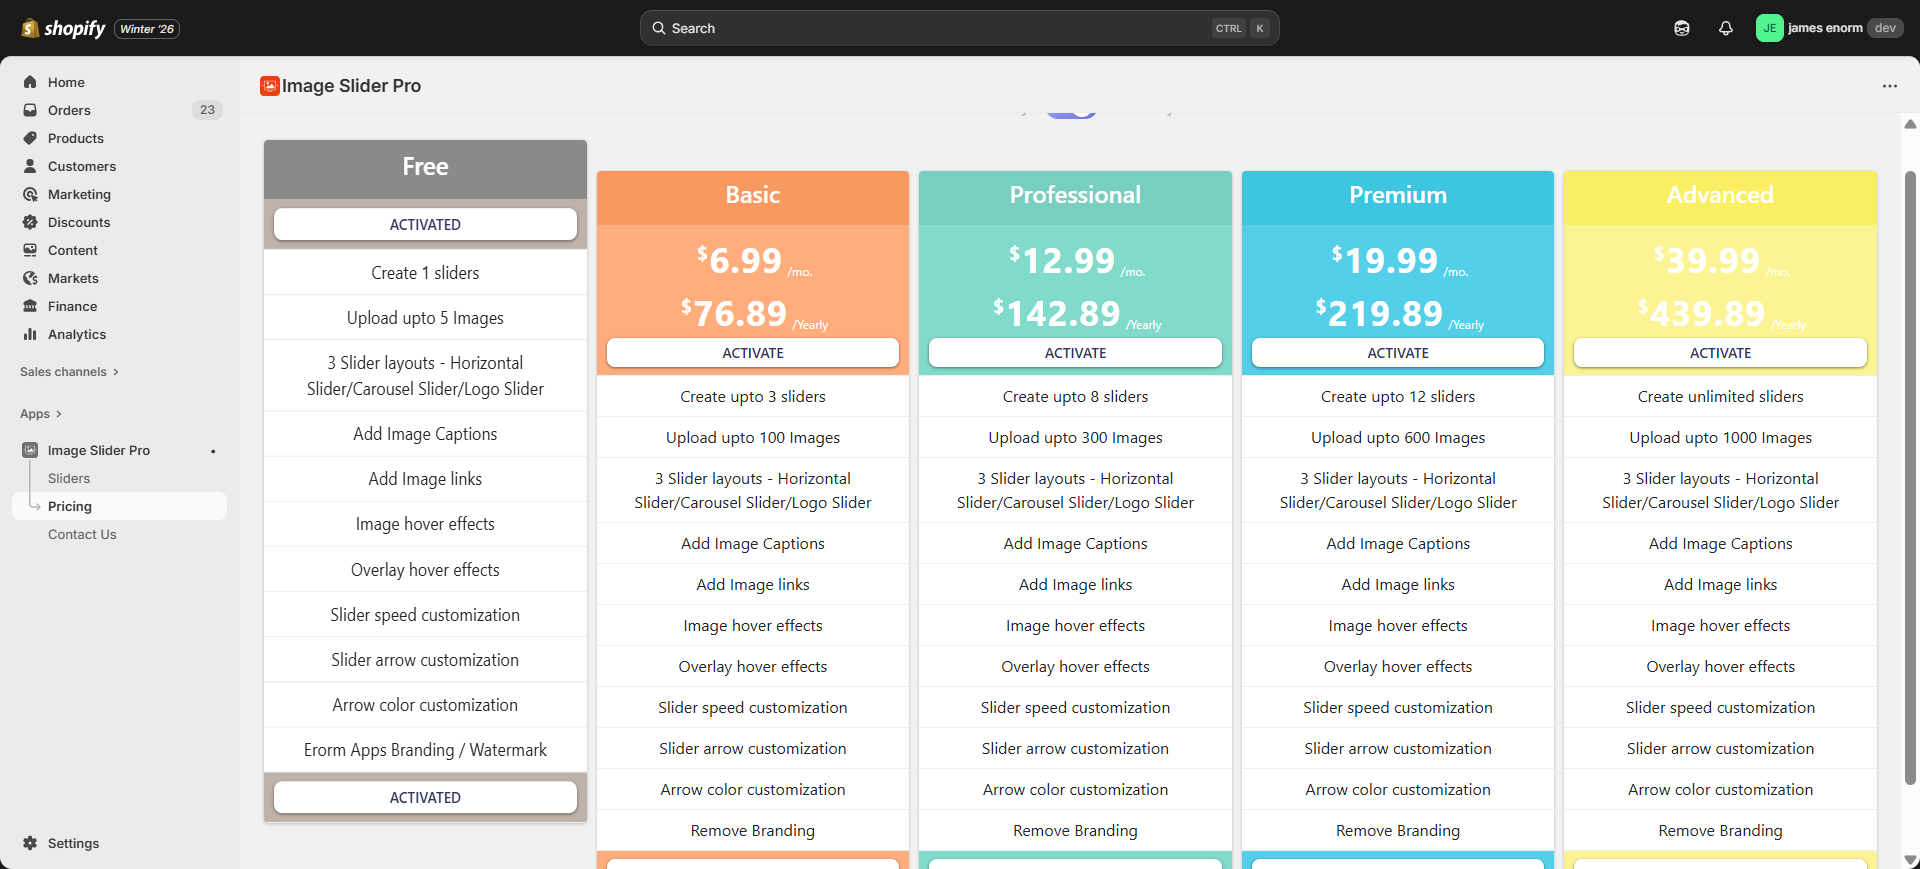The image size is (1920, 869).
Task: Open the three-dot more actions menu
Action: tap(1889, 86)
